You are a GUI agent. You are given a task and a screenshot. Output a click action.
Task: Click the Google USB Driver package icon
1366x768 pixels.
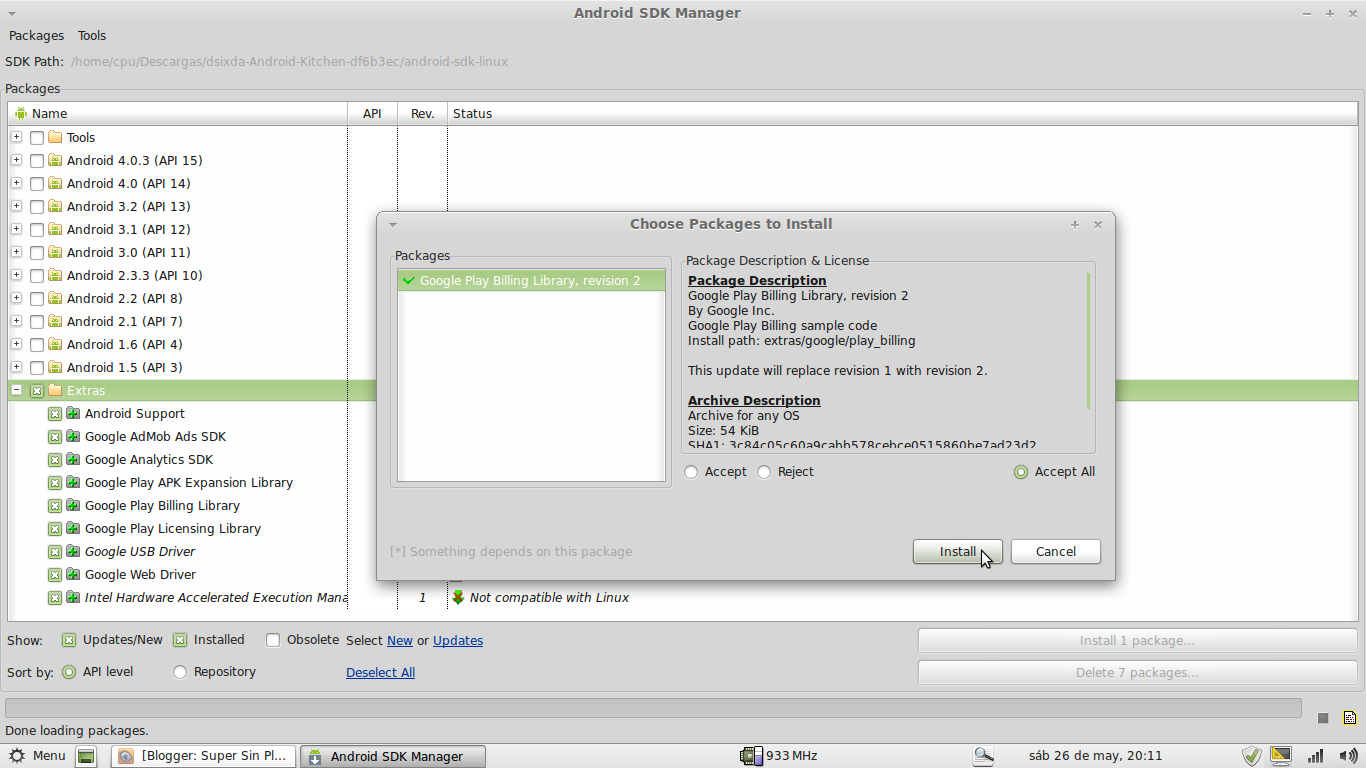coord(73,551)
